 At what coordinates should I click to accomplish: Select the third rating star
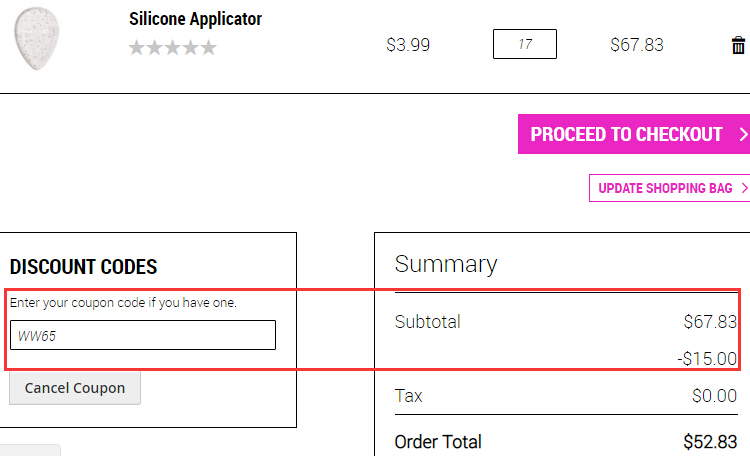[x=173, y=47]
